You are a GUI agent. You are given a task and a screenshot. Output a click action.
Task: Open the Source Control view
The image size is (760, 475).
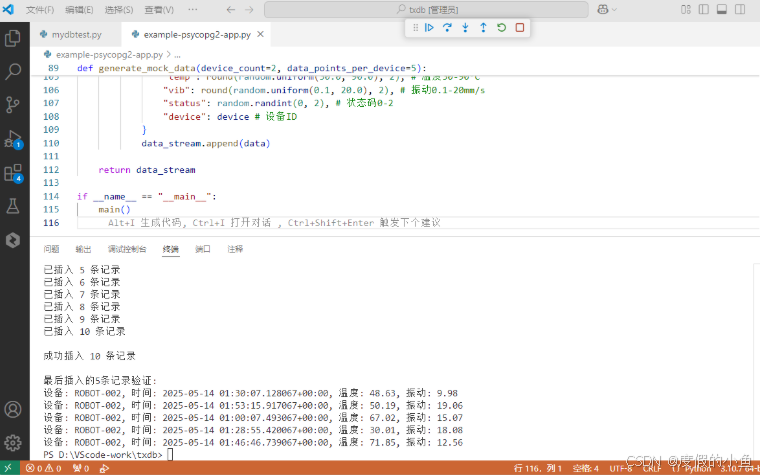13,105
